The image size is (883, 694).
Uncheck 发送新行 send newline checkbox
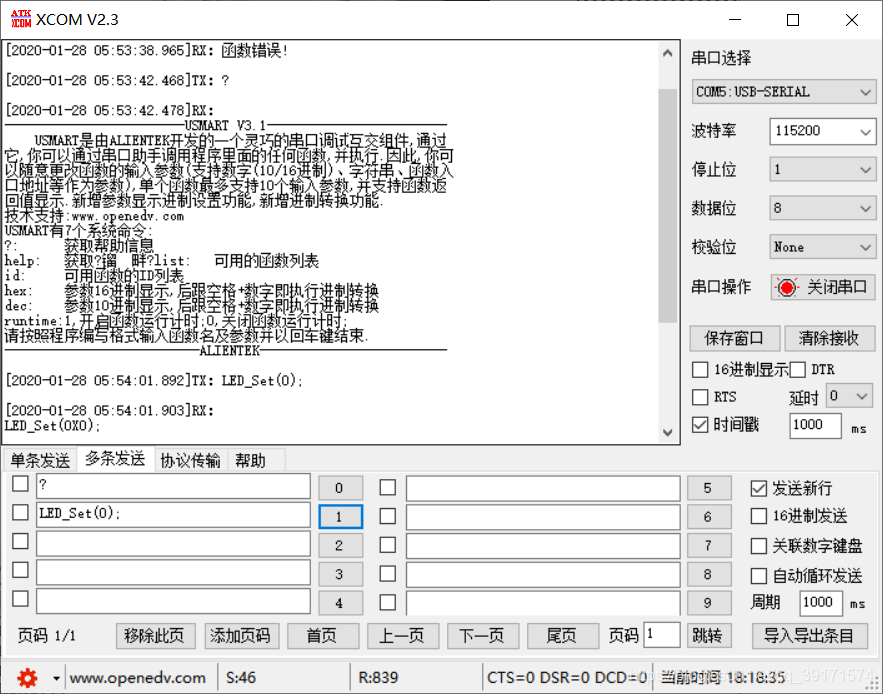pyautogui.click(x=759, y=488)
